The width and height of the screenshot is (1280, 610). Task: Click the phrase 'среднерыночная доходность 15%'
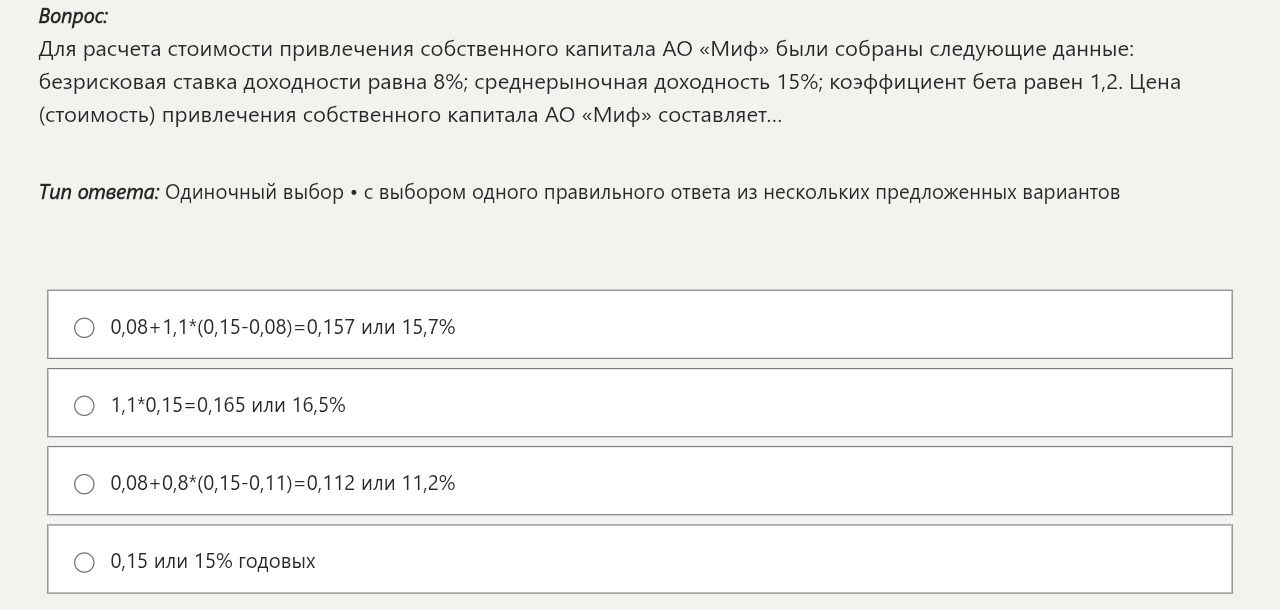(646, 82)
